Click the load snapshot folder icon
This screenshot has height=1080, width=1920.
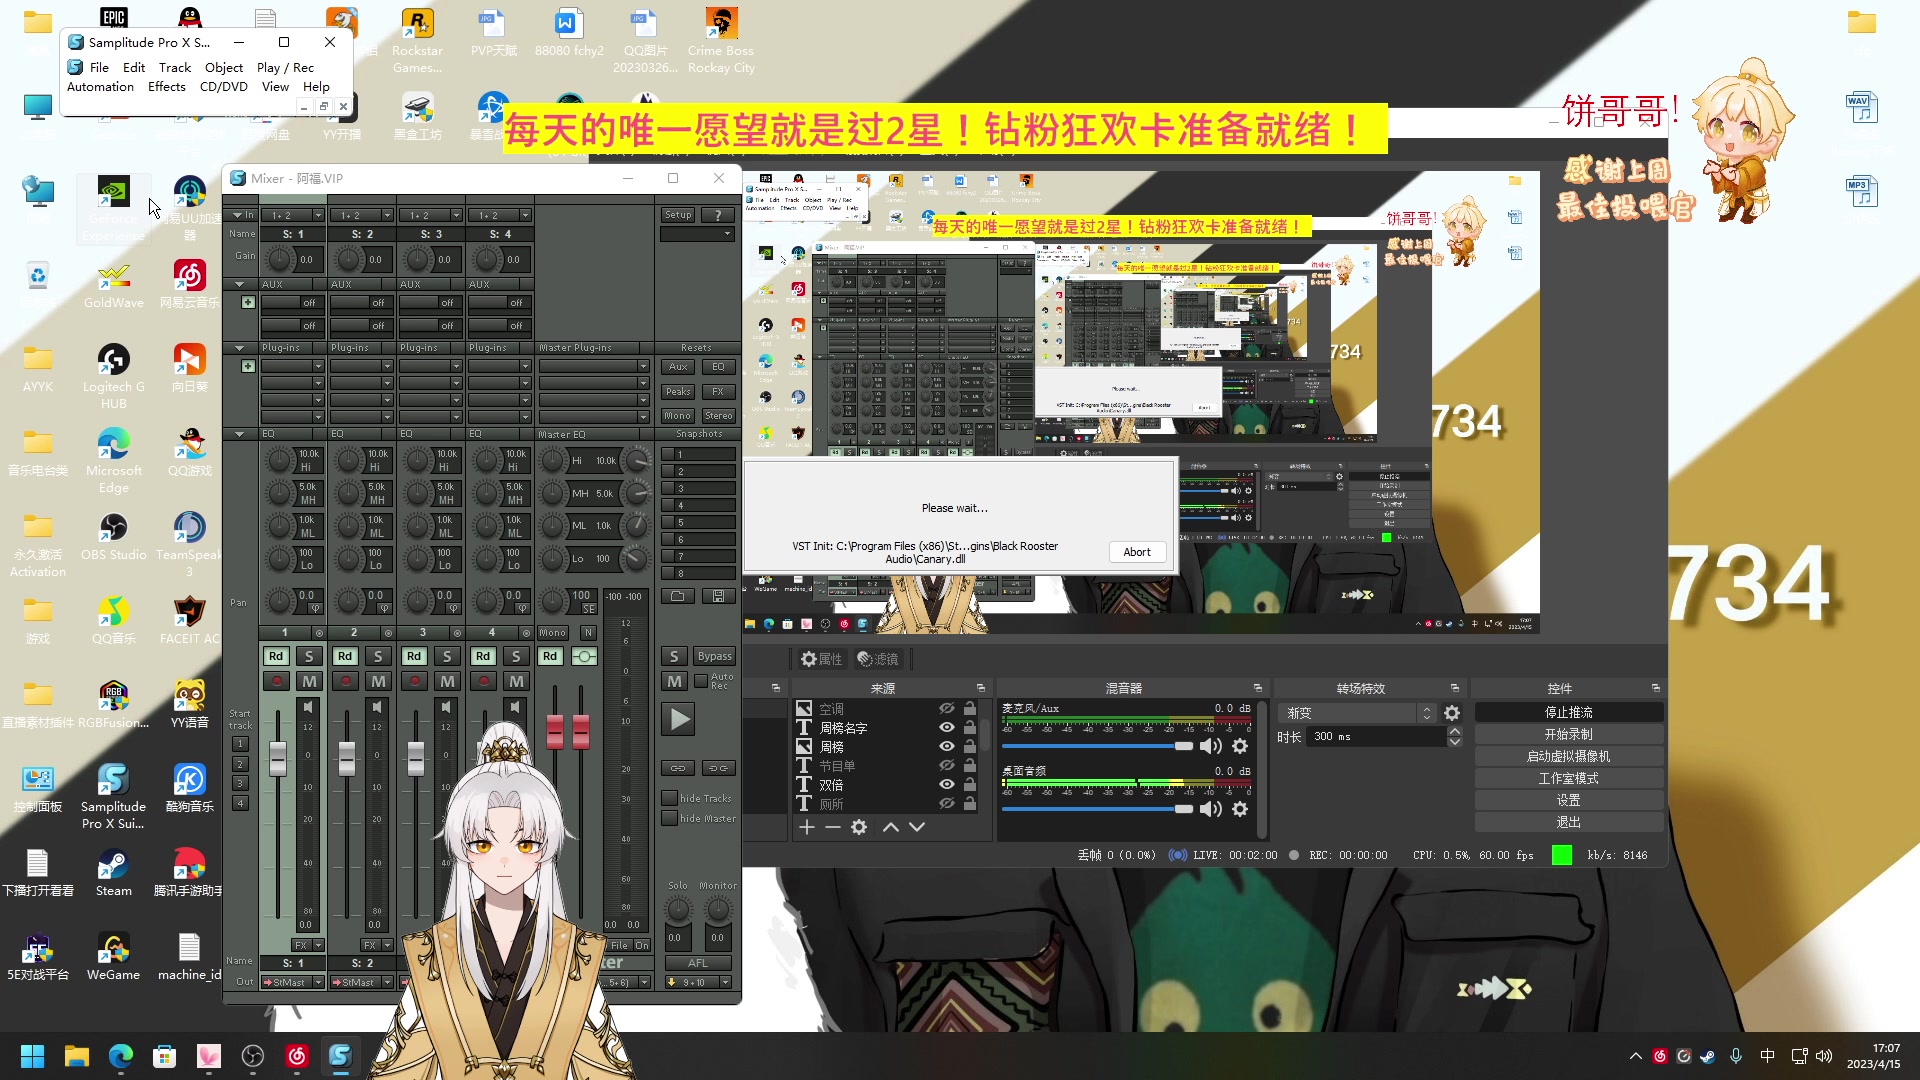click(x=678, y=596)
